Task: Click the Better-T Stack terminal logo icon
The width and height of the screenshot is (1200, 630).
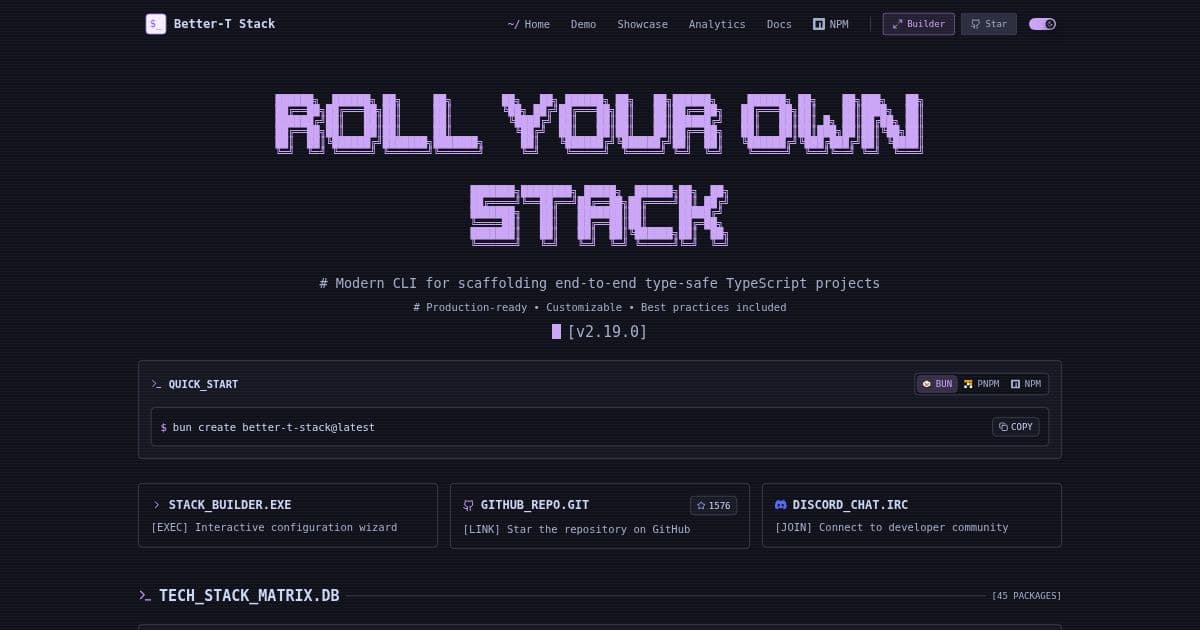Action: tap(156, 24)
